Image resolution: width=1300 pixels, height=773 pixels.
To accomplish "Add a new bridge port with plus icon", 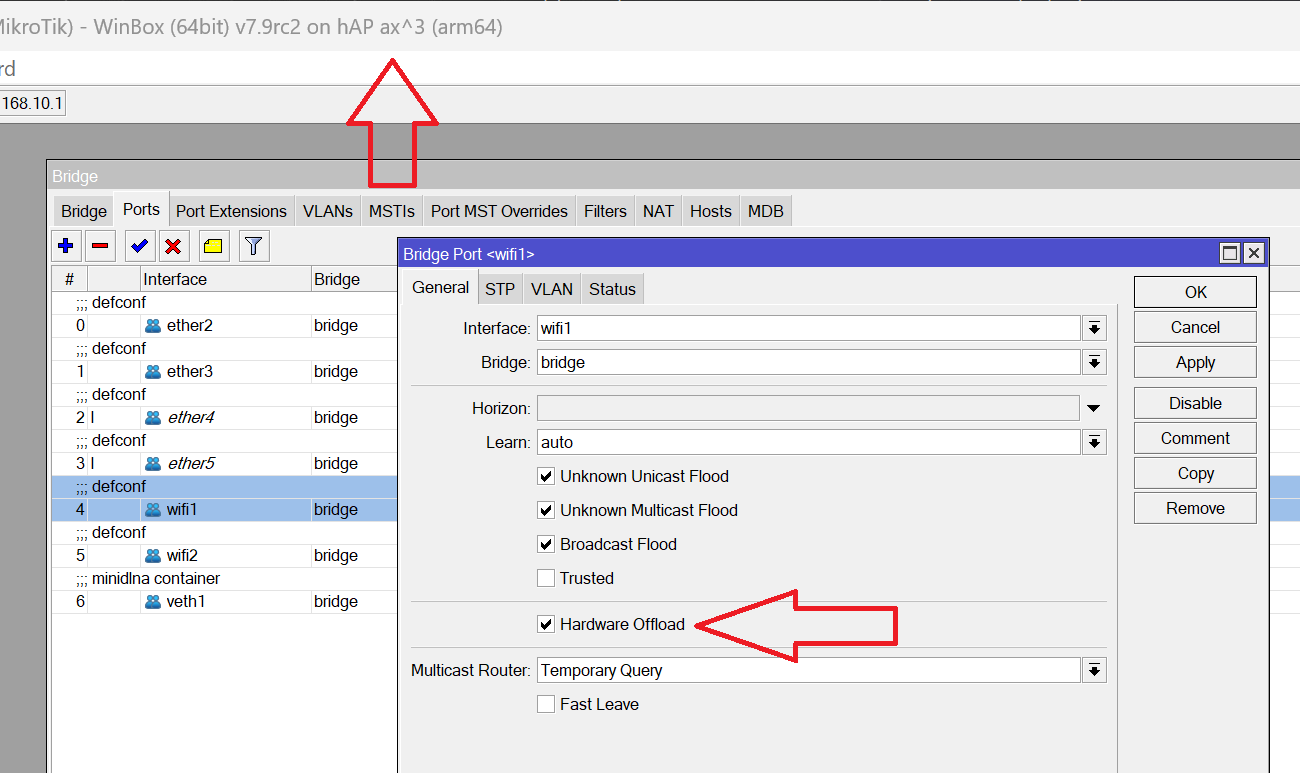I will click(x=66, y=245).
